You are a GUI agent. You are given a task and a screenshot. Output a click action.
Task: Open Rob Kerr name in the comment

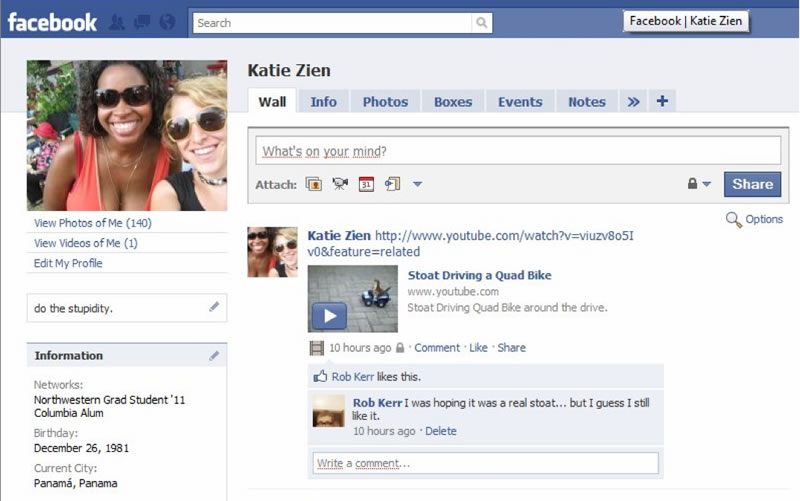378,403
